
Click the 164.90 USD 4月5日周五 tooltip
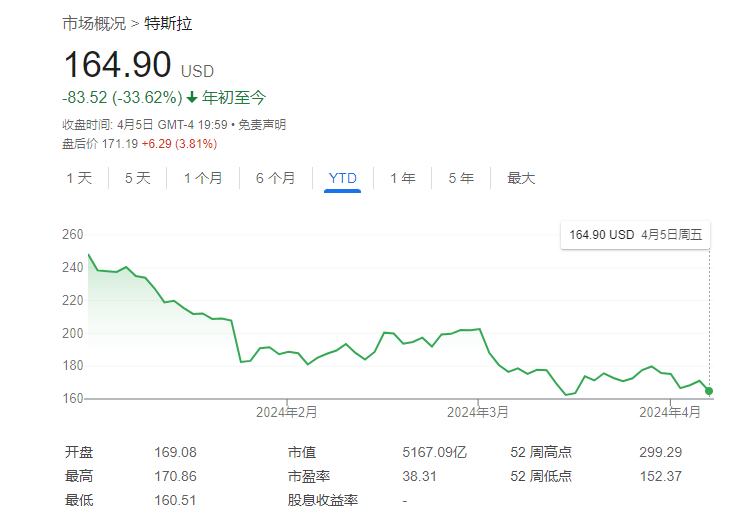click(x=636, y=235)
